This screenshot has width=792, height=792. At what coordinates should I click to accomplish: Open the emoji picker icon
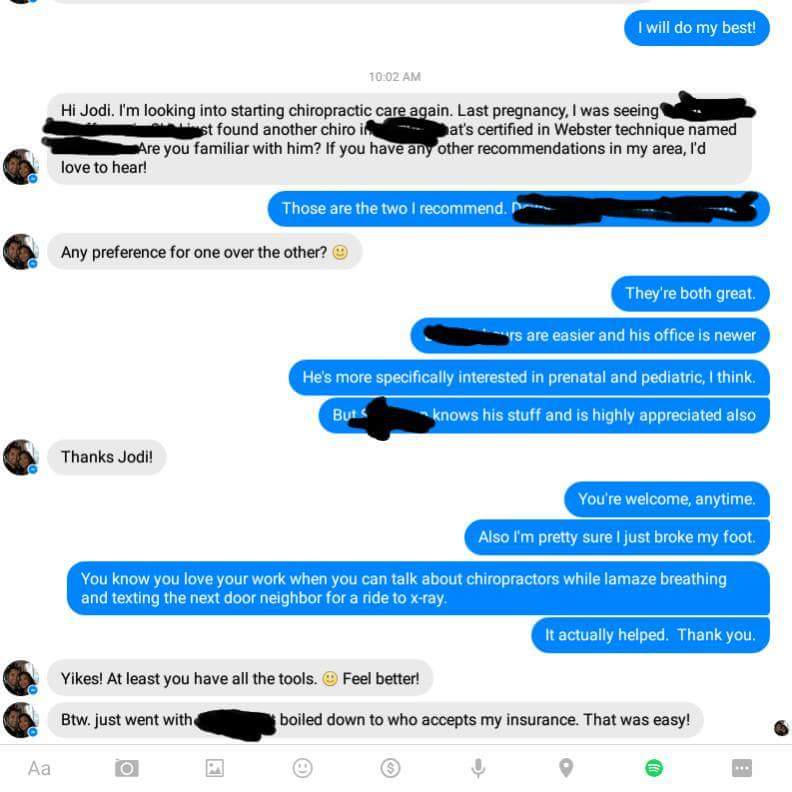coord(303,768)
